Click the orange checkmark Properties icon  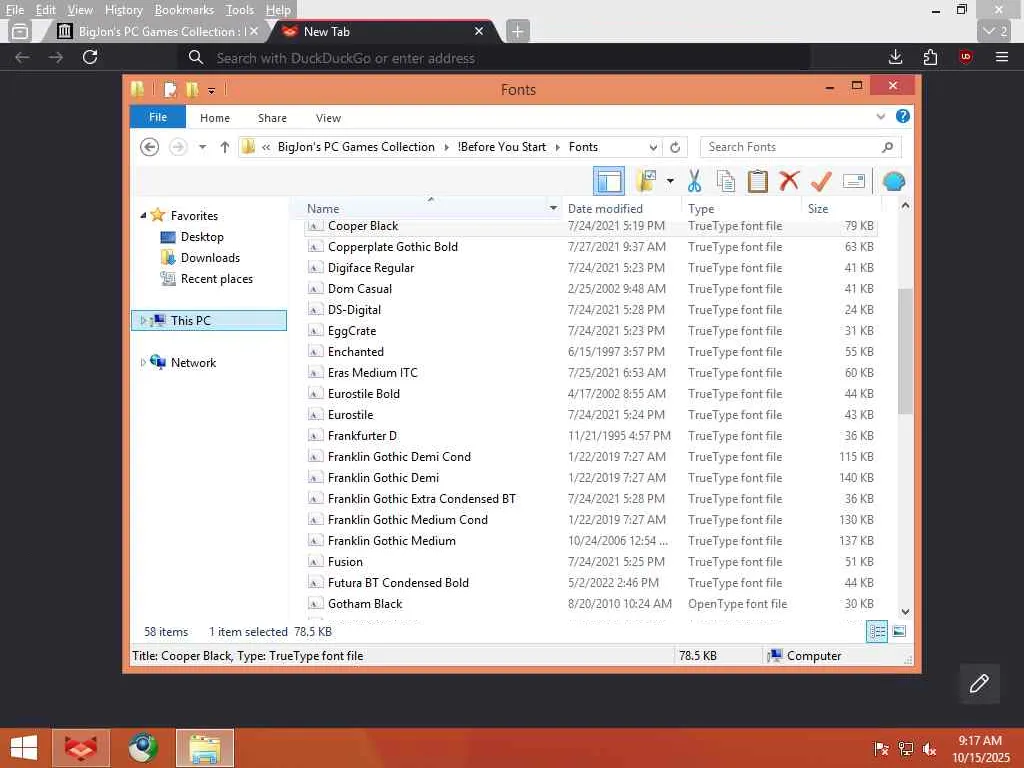[x=821, y=181]
